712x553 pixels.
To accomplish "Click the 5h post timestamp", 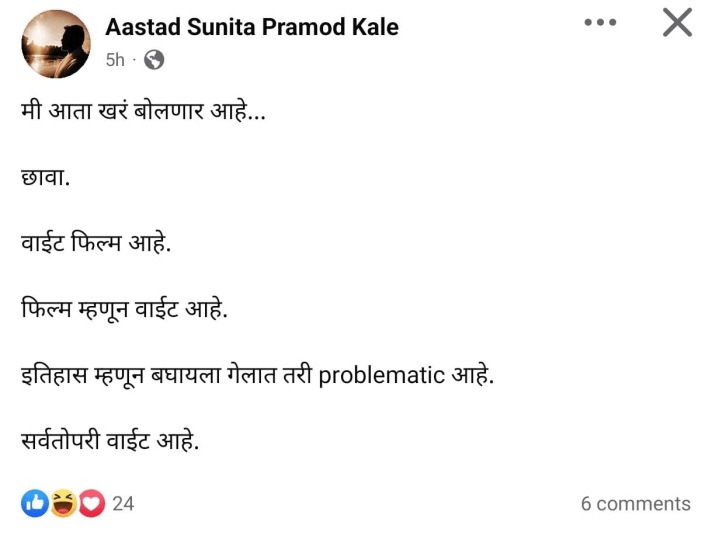I will (115, 60).
